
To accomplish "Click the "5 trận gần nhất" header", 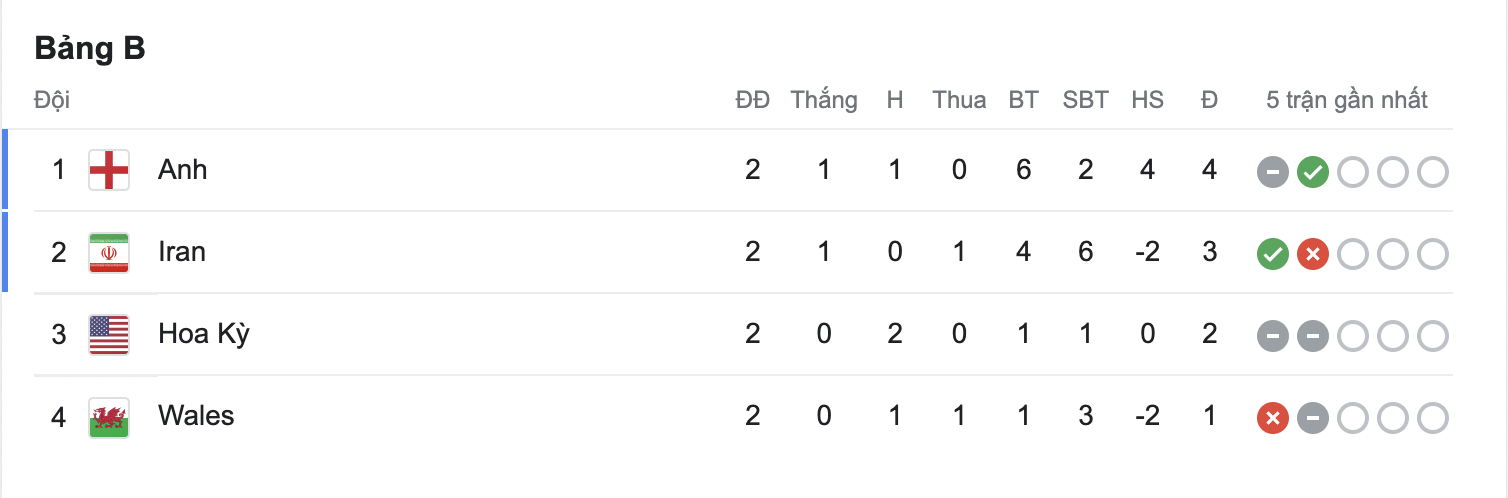I will click(1346, 100).
